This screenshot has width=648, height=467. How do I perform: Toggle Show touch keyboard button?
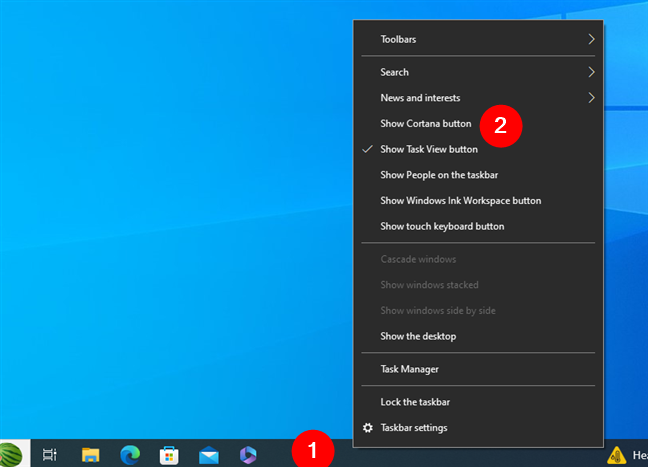click(478, 226)
